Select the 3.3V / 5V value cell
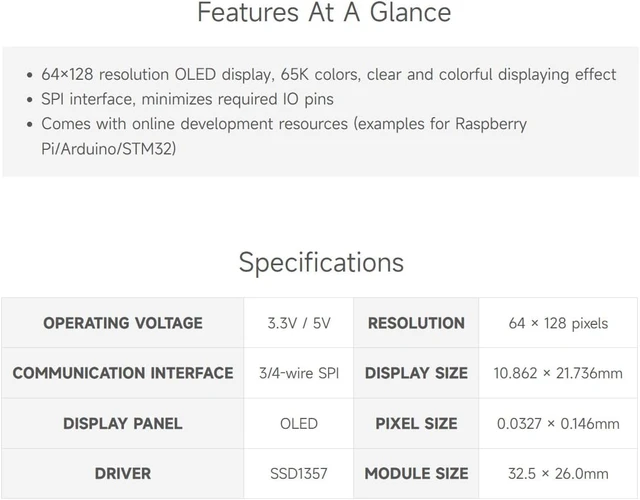Viewport: 640px width, 500px height. coord(299,323)
